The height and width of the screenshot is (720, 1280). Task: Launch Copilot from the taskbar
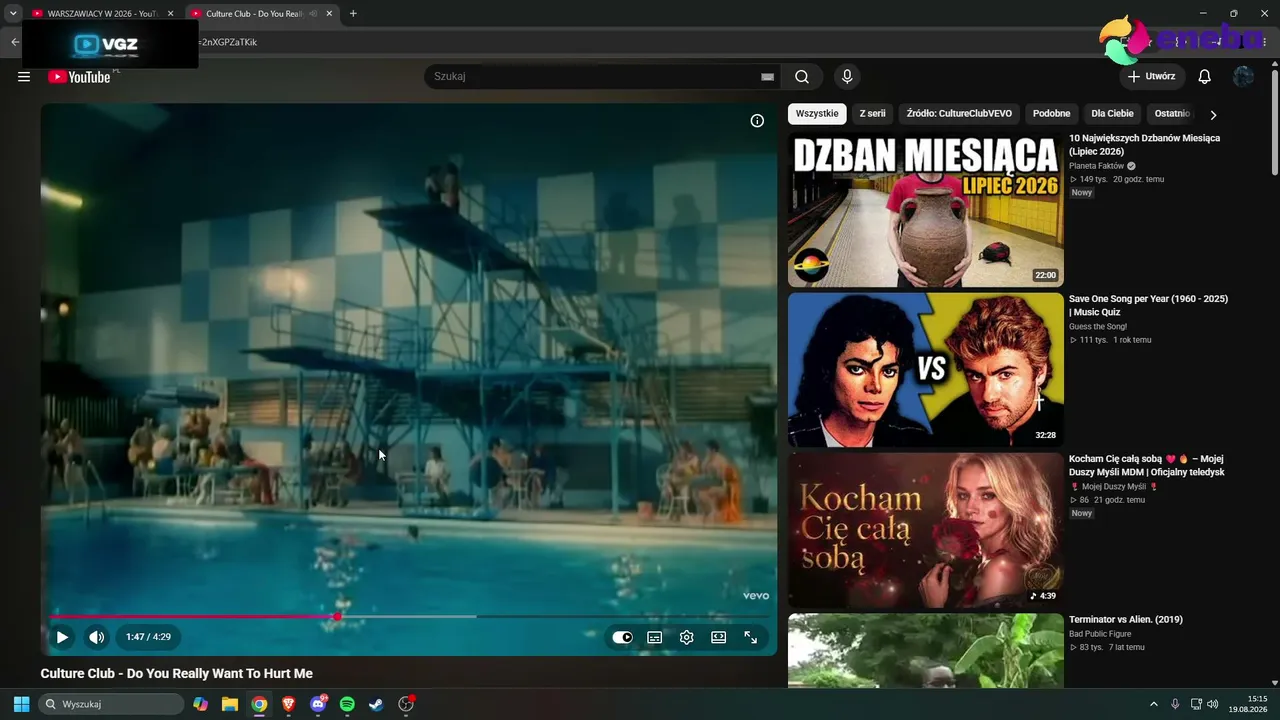click(201, 704)
